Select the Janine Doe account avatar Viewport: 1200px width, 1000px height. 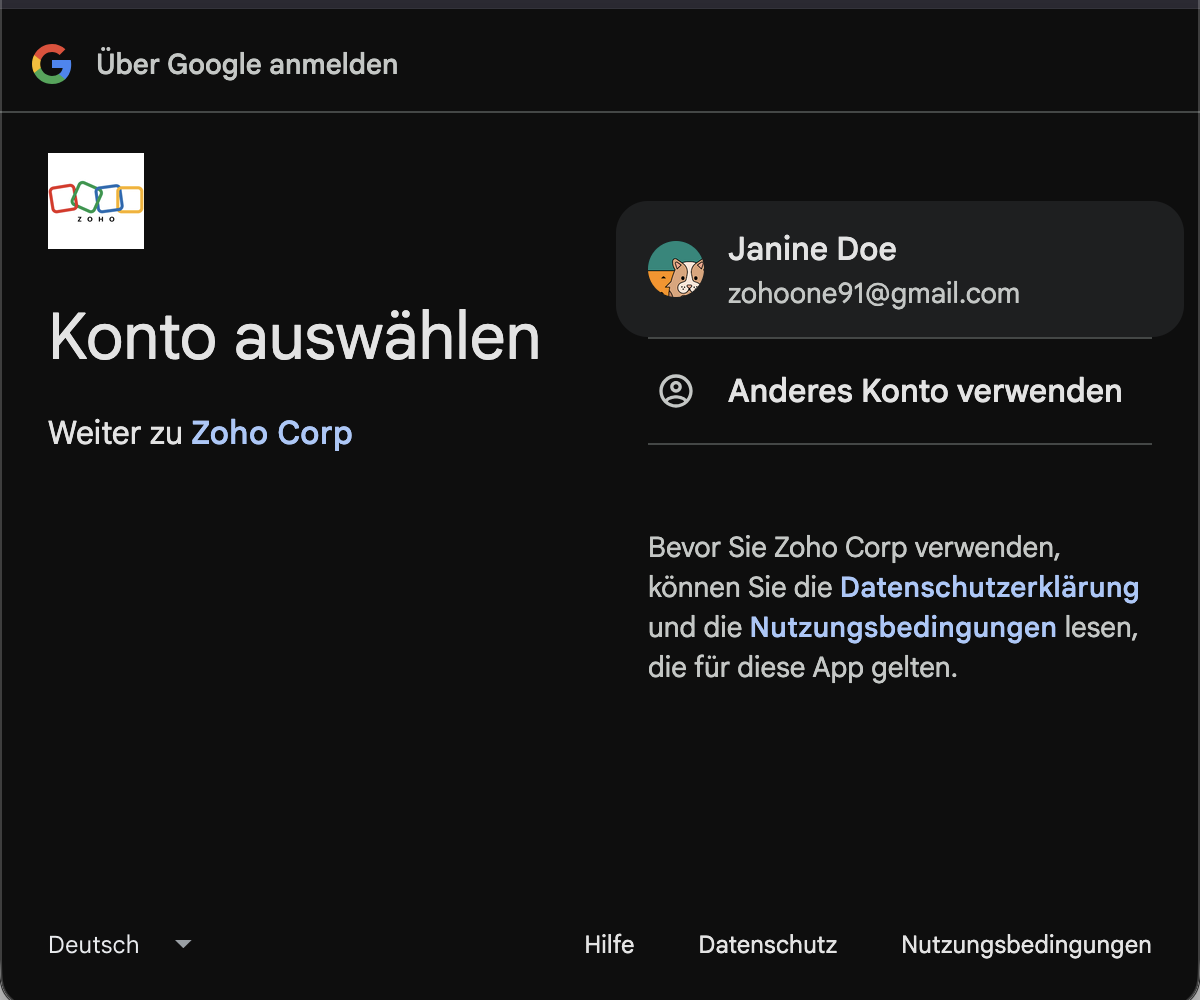point(676,269)
